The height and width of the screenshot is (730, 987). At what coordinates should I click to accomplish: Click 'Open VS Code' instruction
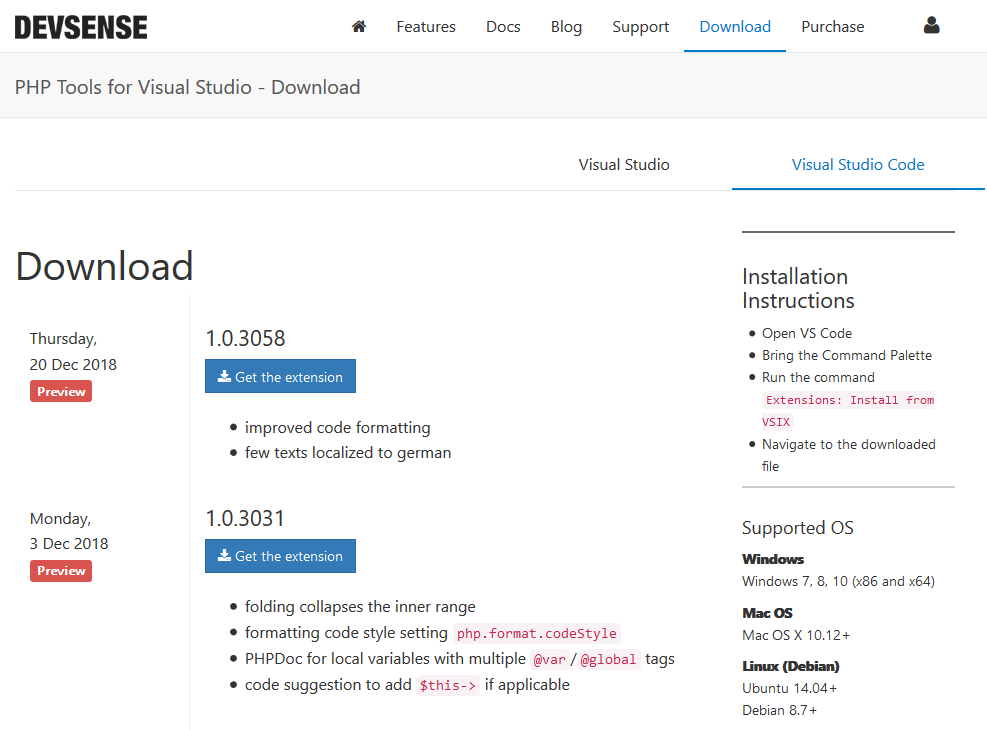tap(806, 334)
